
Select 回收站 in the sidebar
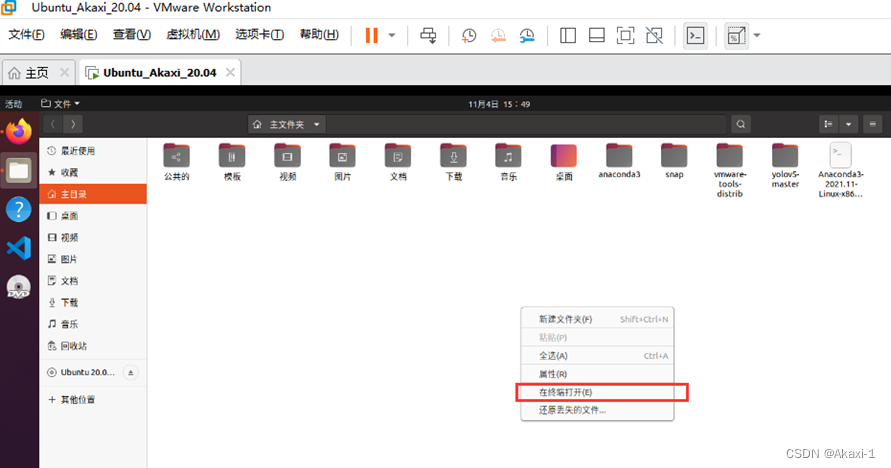pyautogui.click(x=93, y=346)
